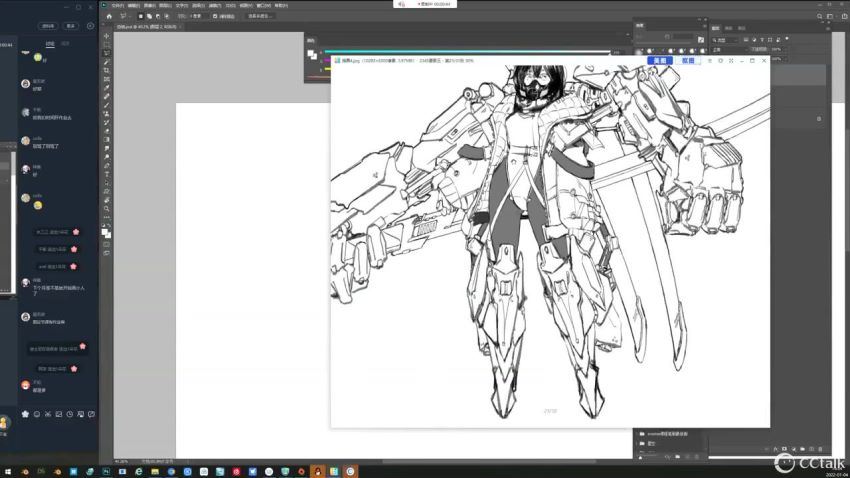Click the Home icon in options bar
The width and height of the screenshot is (850, 478).
[109, 16]
